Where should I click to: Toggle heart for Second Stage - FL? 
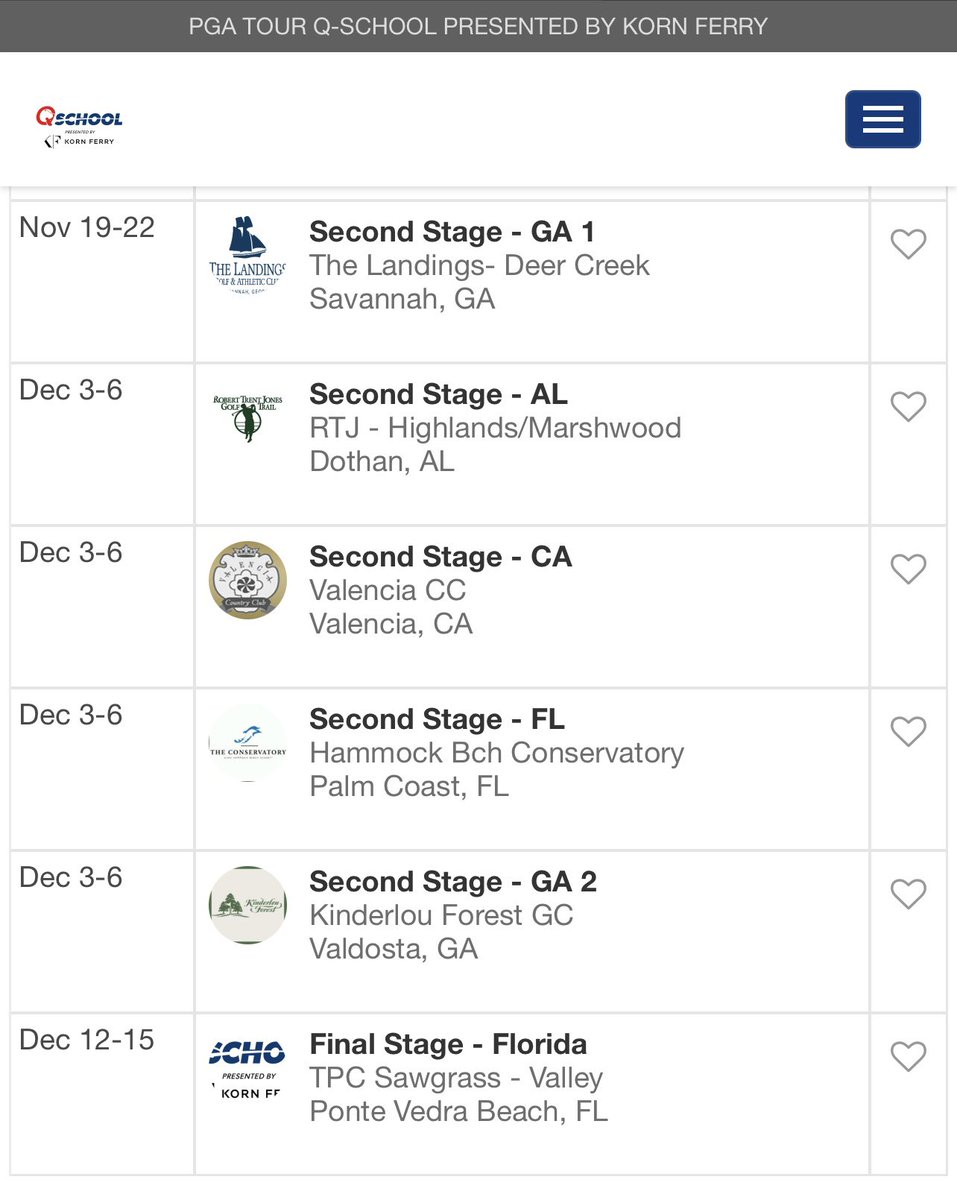908,732
